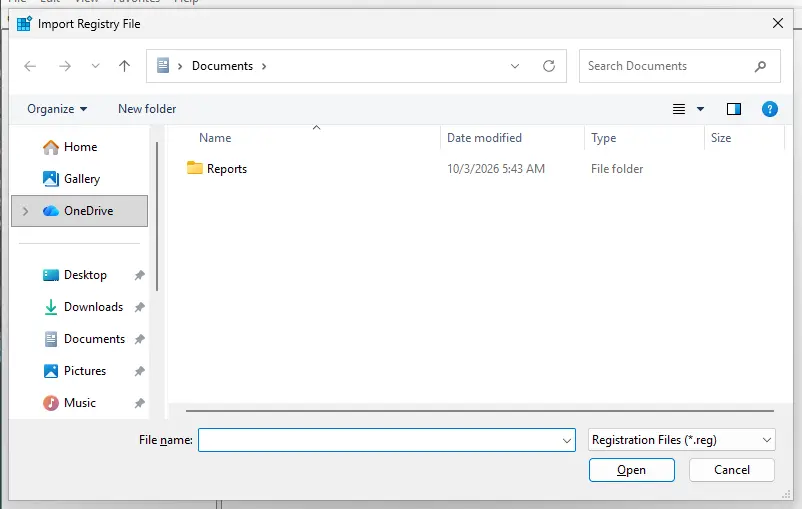The image size is (802, 509).
Task: Click the pin icon beside Music
Action: [x=139, y=403]
